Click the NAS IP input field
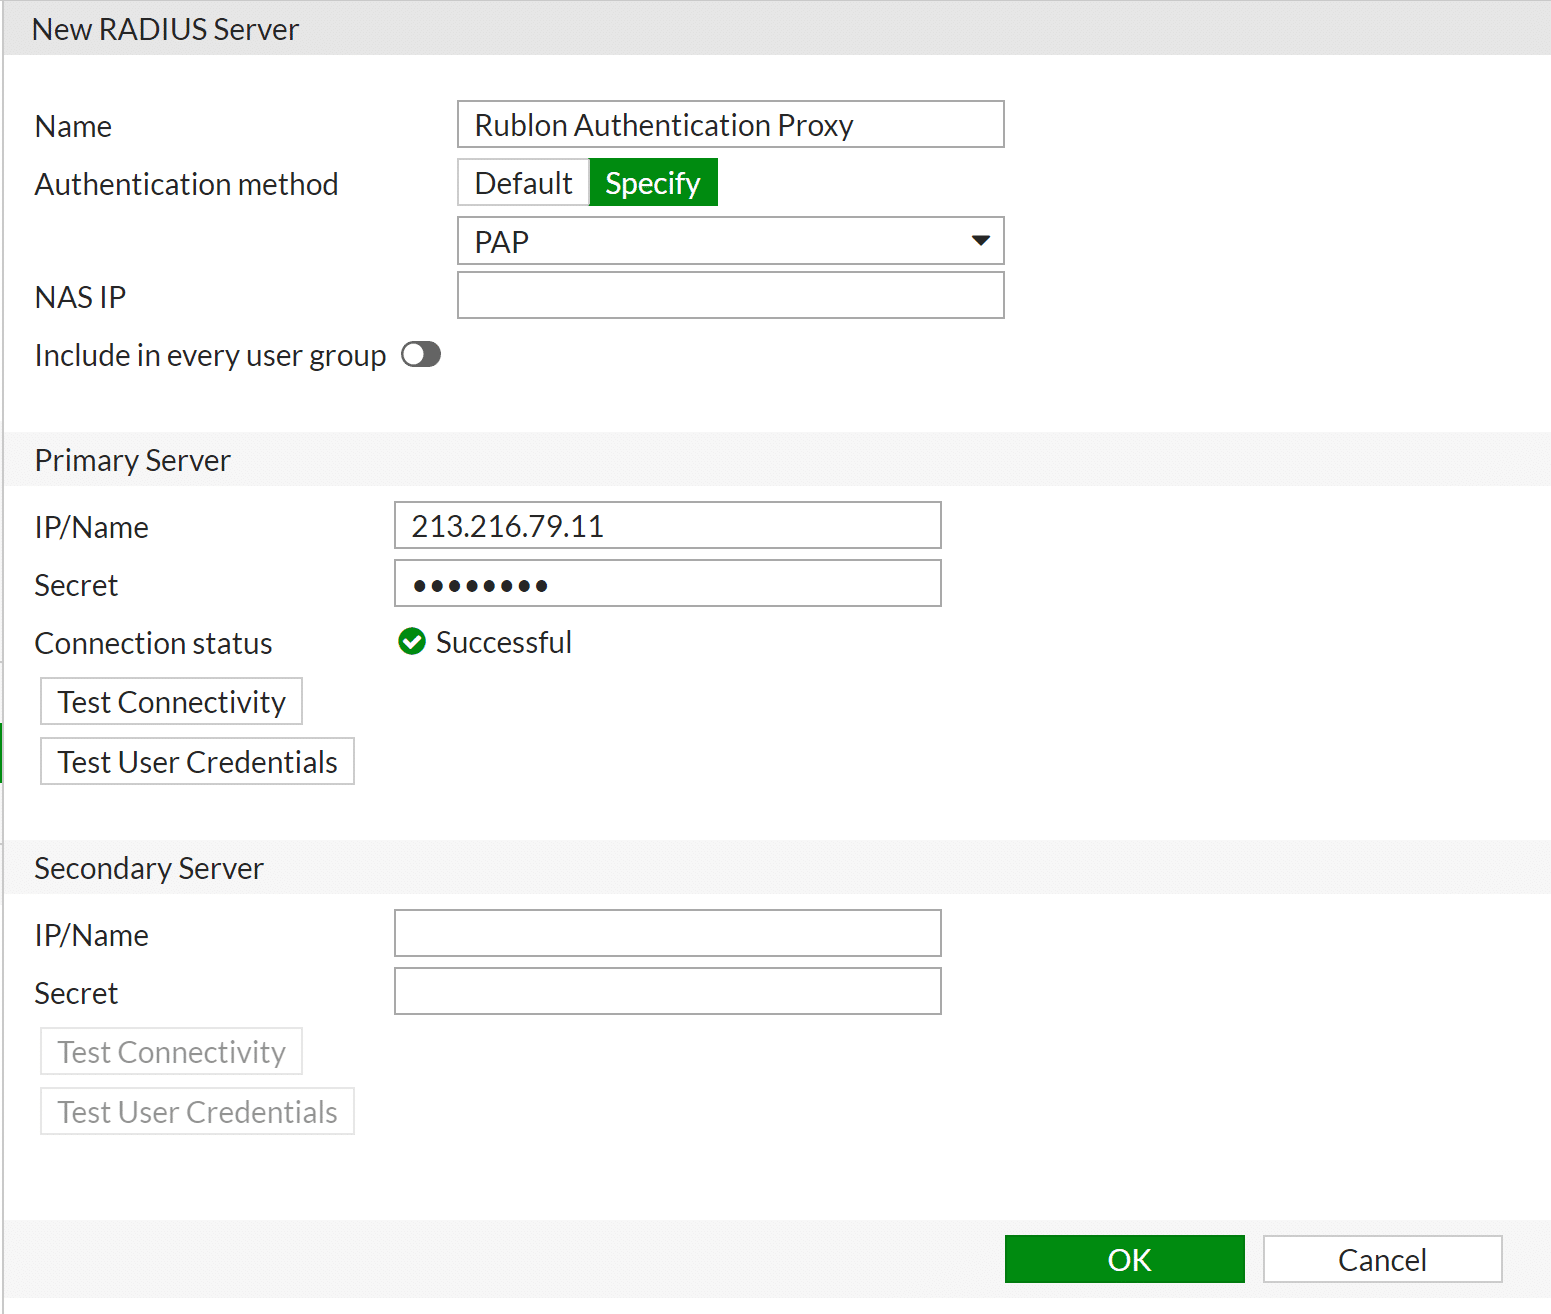 pyautogui.click(x=730, y=296)
